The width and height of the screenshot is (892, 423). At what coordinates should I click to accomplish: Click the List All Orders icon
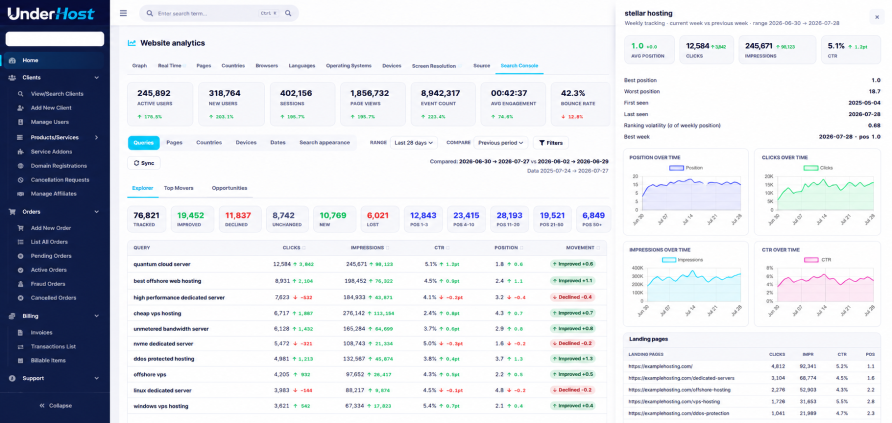(20, 242)
